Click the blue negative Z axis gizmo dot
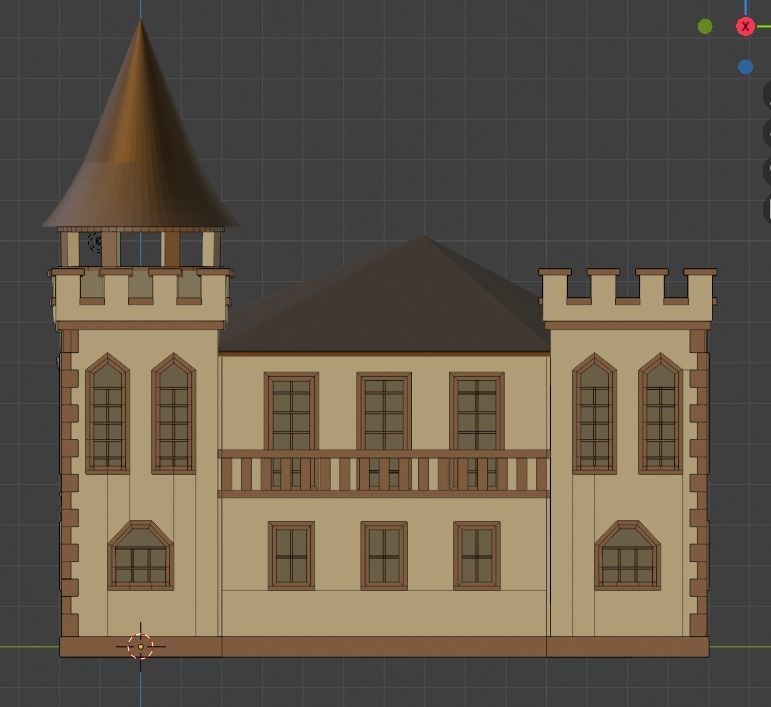The image size is (771, 707). click(x=745, y=67)
